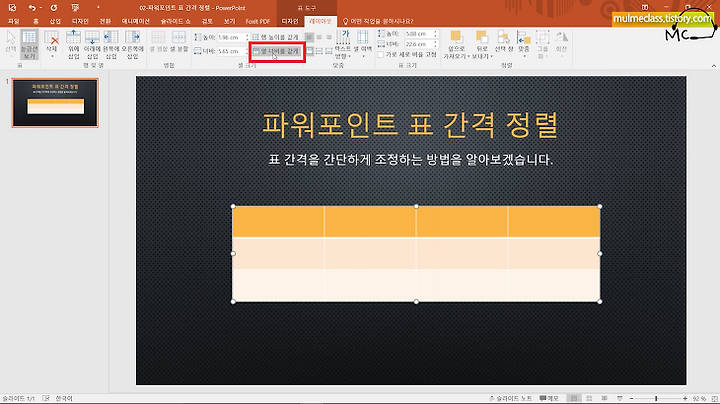Click the table height 5.88 cm field
The image size is (720, 404).
tap(421, 34)
